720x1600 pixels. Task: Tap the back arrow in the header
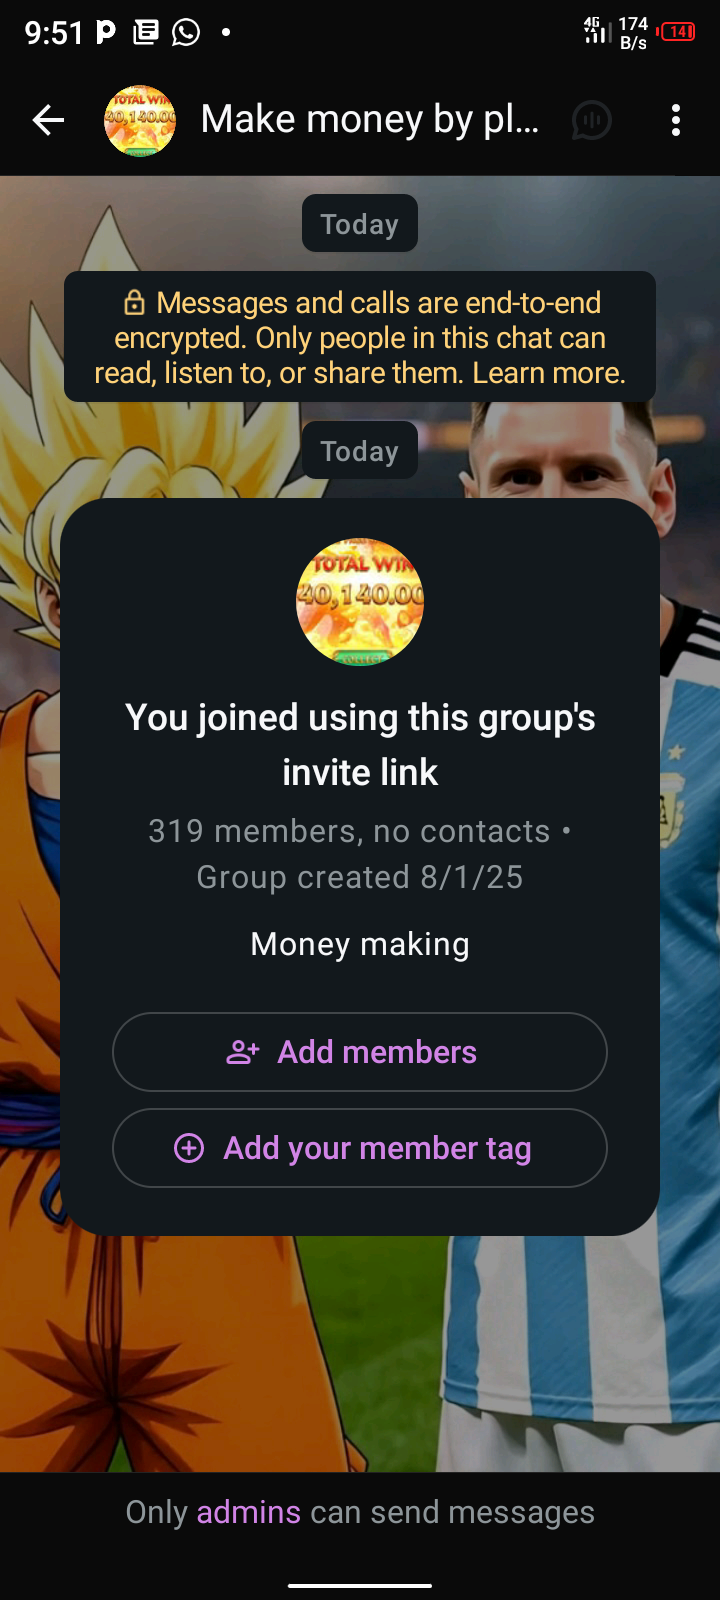[48, 121]
